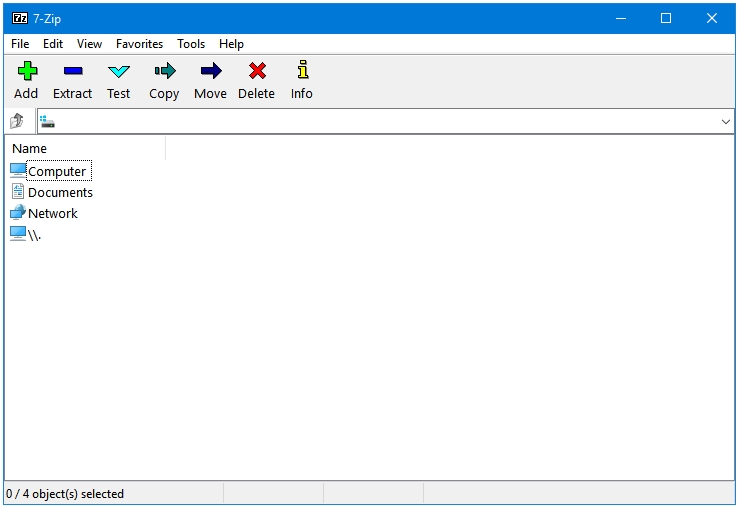Sort by the Name column header
Image resolution: width=739 pixels, height=508 pixels.
[87, 148]
